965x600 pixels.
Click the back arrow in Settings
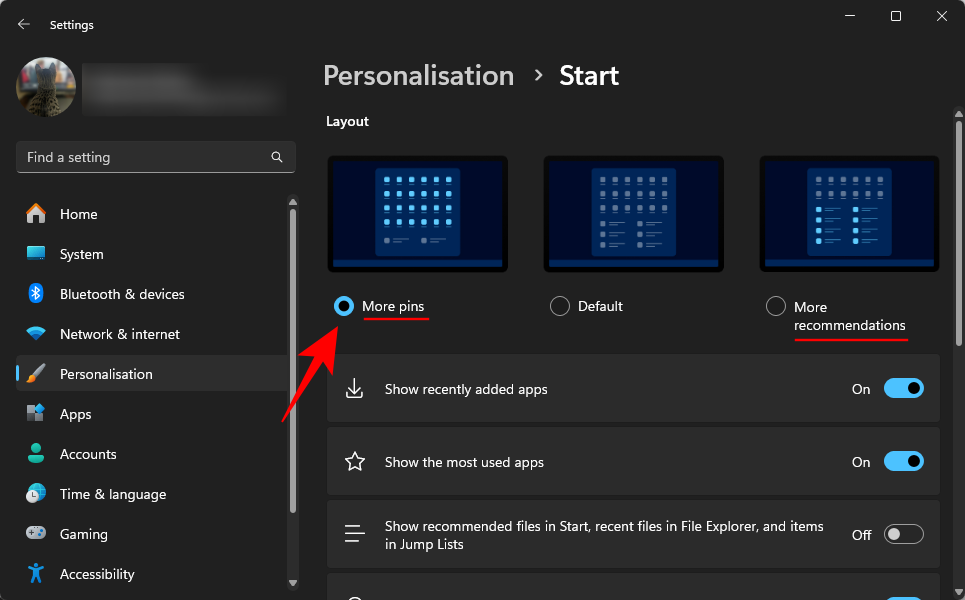23,24
